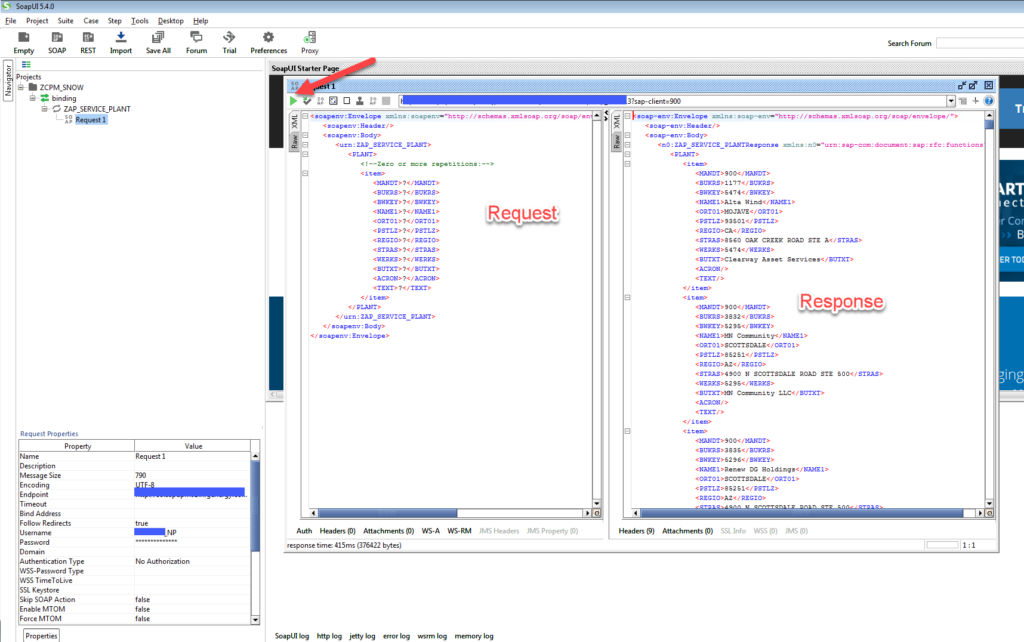Viewport: 1024px width, 642px height.
Task: Click the SOAP icon beside Request 1
Action: point(69,120)
